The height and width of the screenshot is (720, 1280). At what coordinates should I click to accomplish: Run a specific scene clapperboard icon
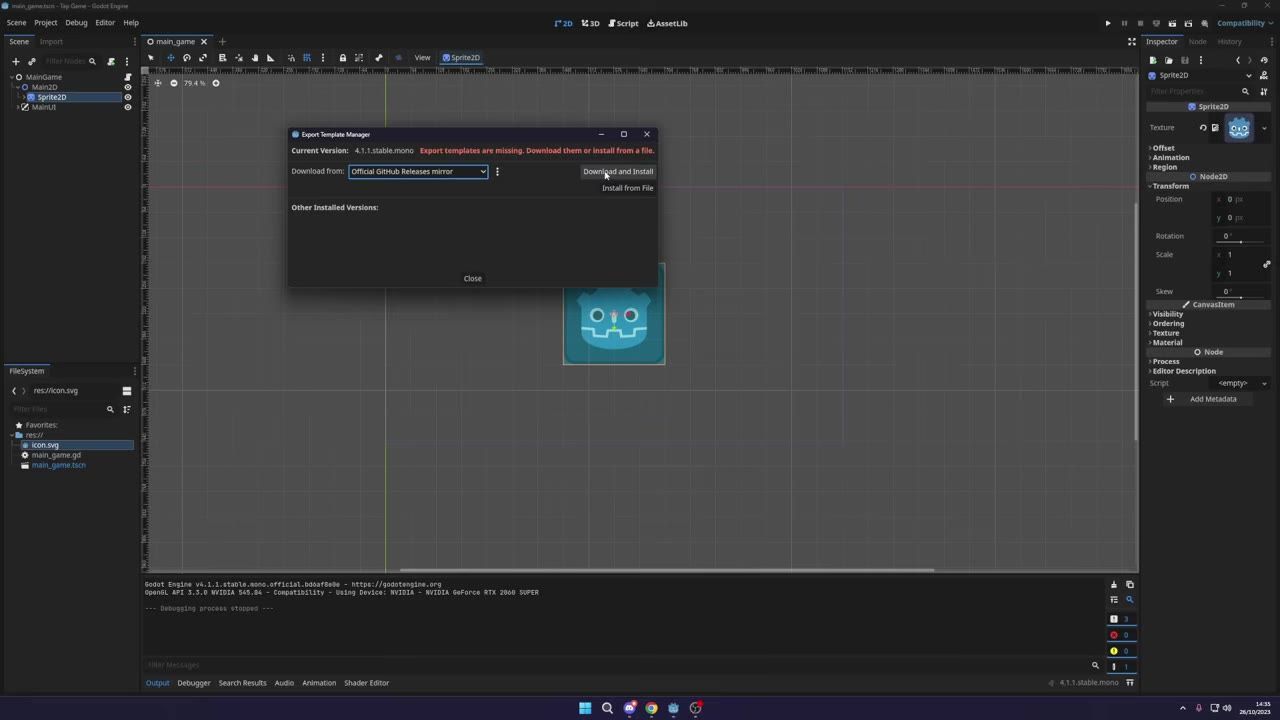point(1188,23)
